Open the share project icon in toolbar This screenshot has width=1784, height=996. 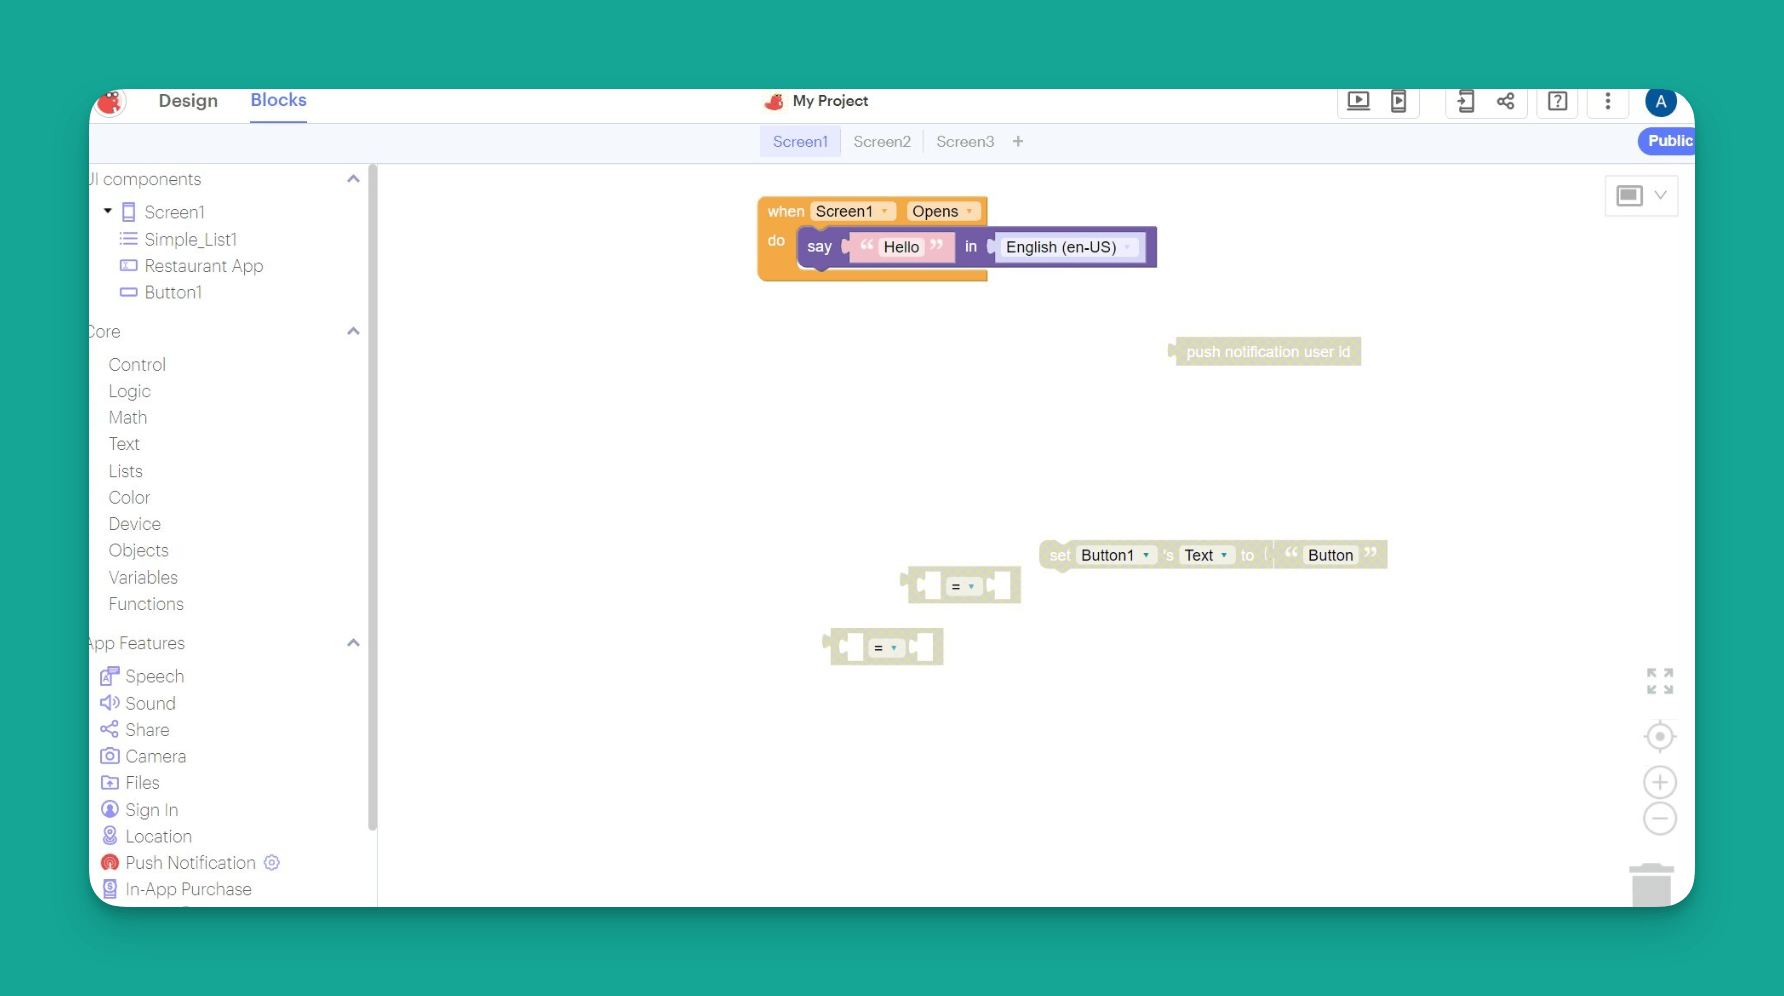[x=1505, y=101]
